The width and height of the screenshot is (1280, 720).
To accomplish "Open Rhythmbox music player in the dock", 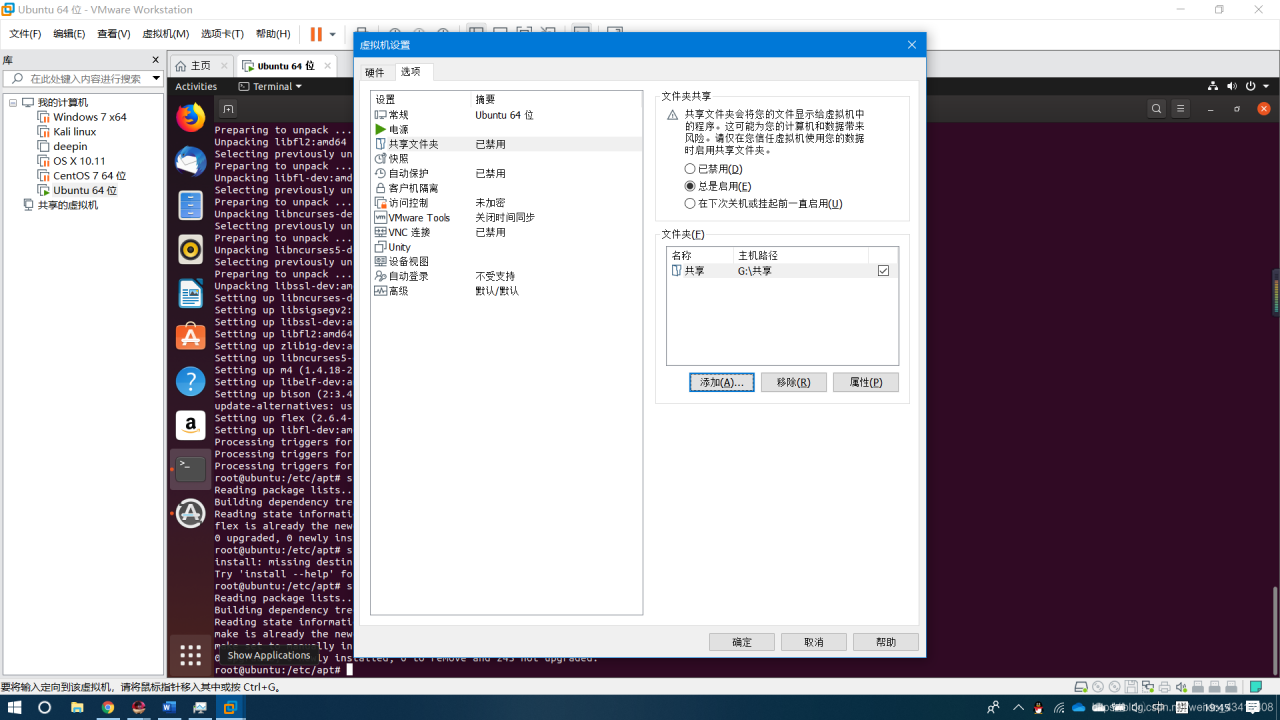I will [x=190, y=249].
